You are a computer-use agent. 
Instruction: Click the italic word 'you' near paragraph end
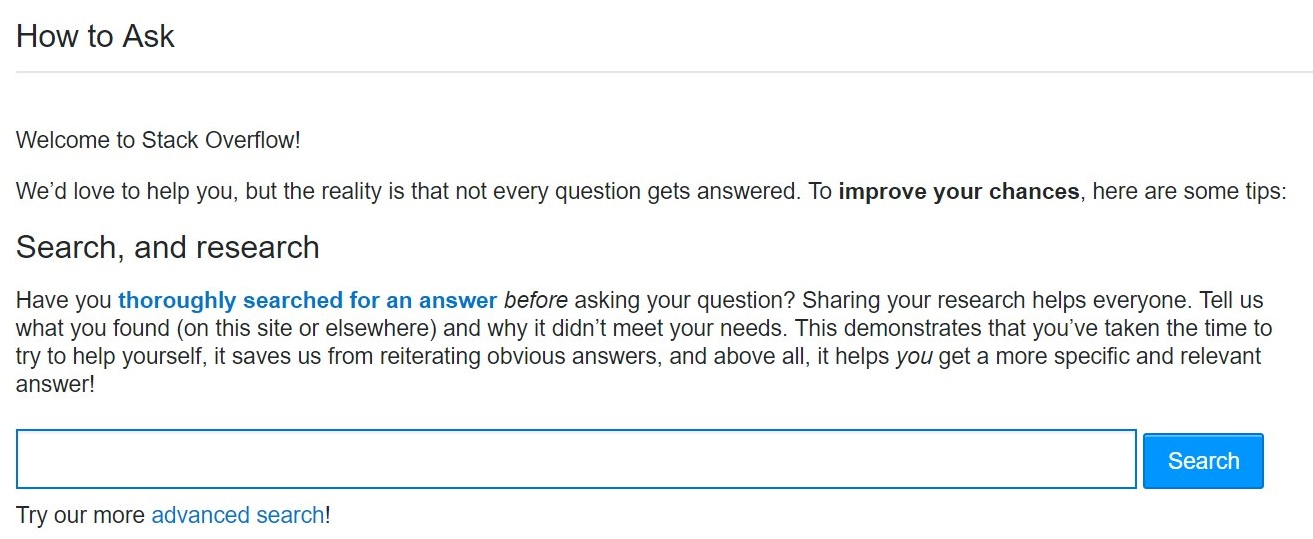[913, 356]
